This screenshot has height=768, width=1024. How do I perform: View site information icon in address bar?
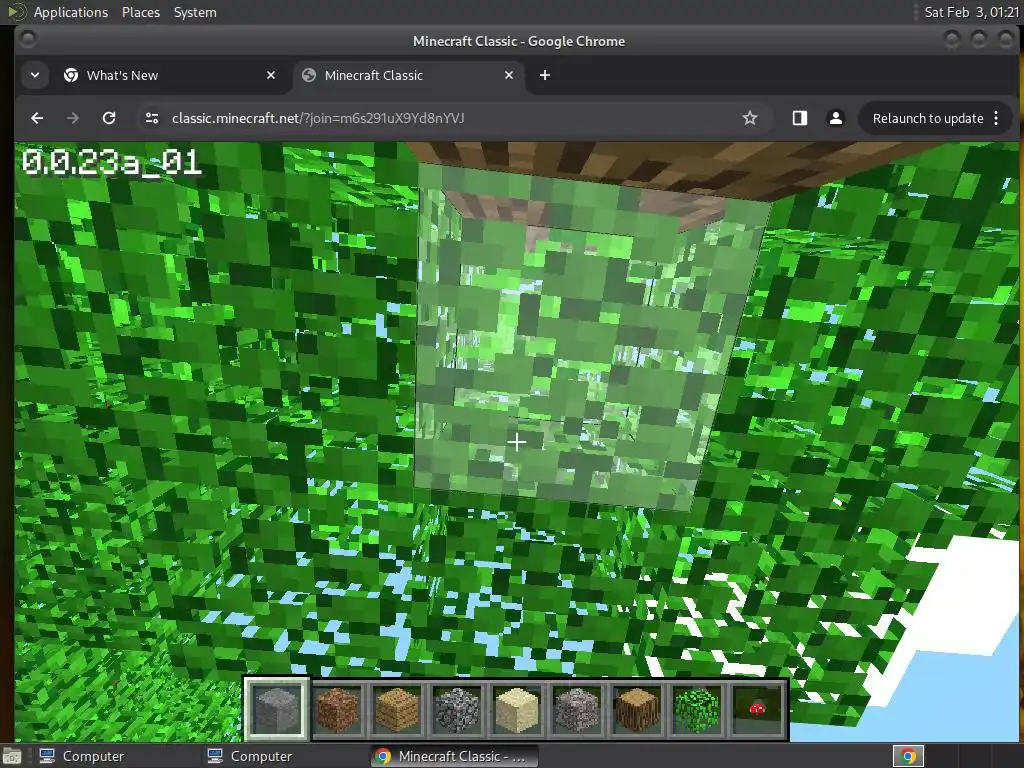click(x=152, y=118)
